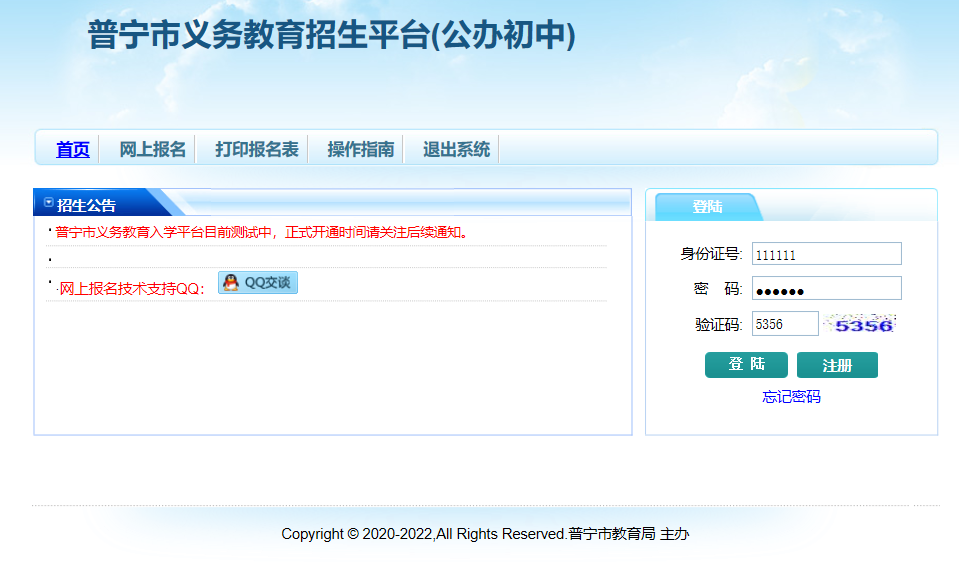Choose 退出系统 to log out
959x562 pixels.
(456, 150)
